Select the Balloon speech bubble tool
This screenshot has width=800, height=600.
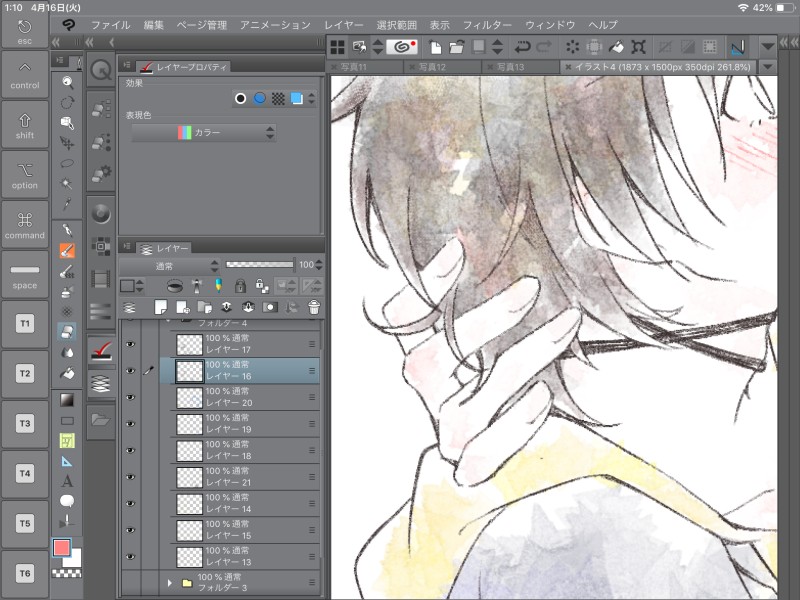pyautogui.click(x=67, y=500)
